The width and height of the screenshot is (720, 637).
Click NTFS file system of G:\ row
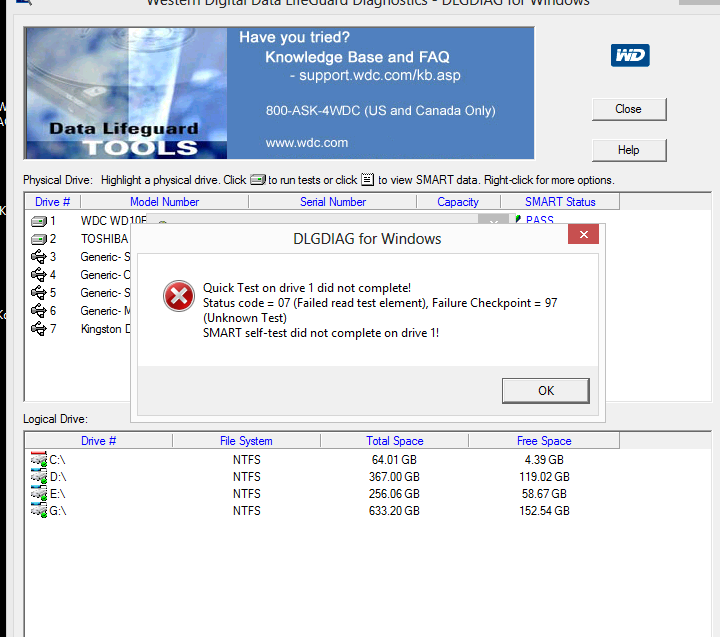tap(247, 511)
